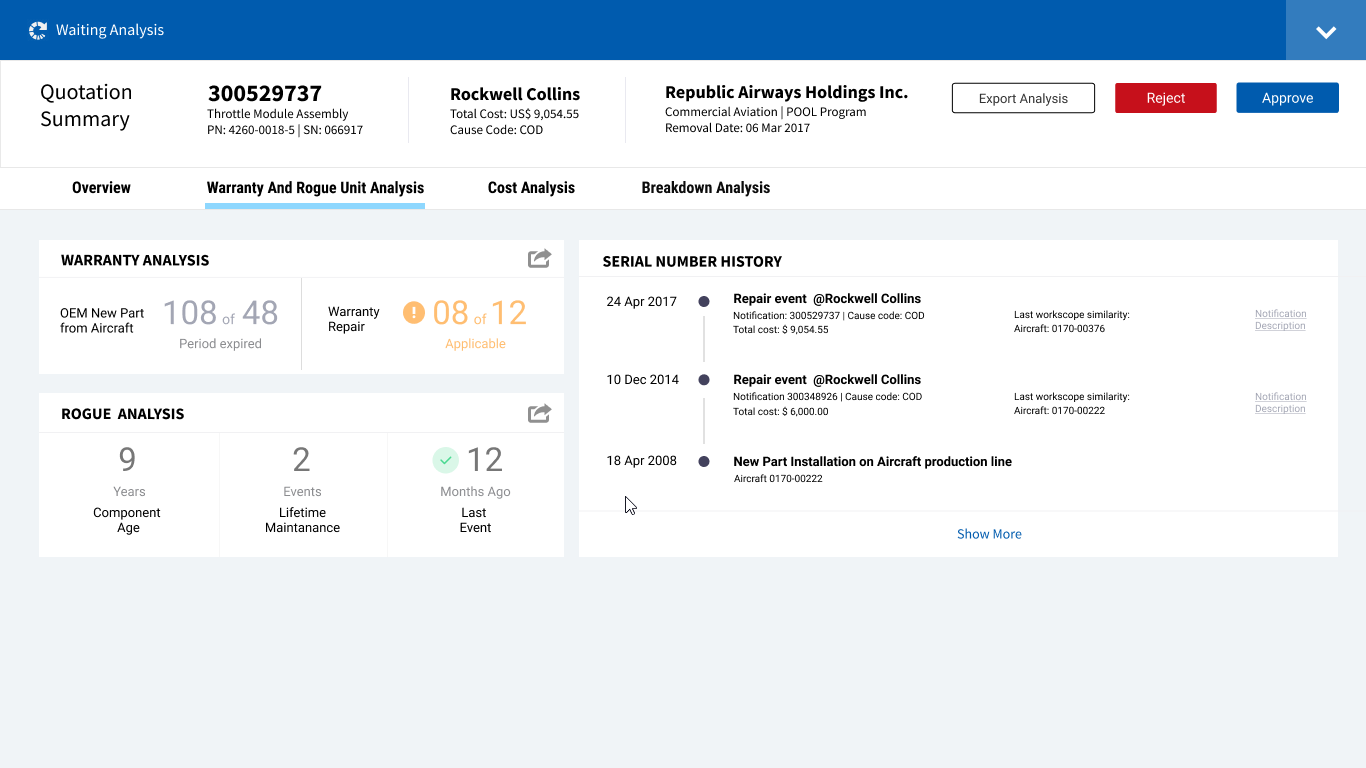Reject the quotation
The image size is (1366, 768).
pos(1166,98)
